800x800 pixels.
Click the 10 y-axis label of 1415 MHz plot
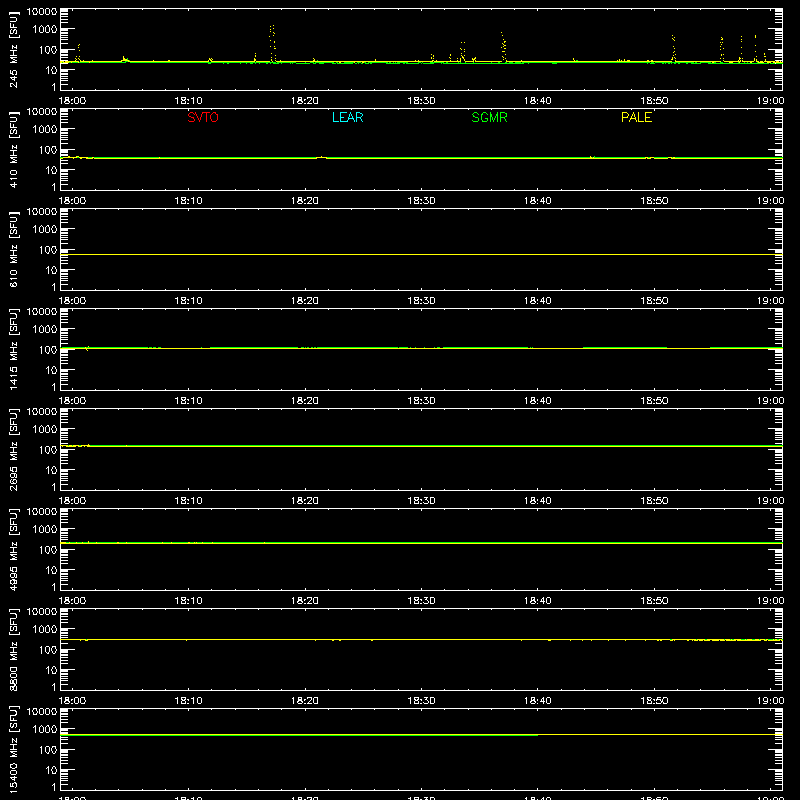click(x=51, y=370)
